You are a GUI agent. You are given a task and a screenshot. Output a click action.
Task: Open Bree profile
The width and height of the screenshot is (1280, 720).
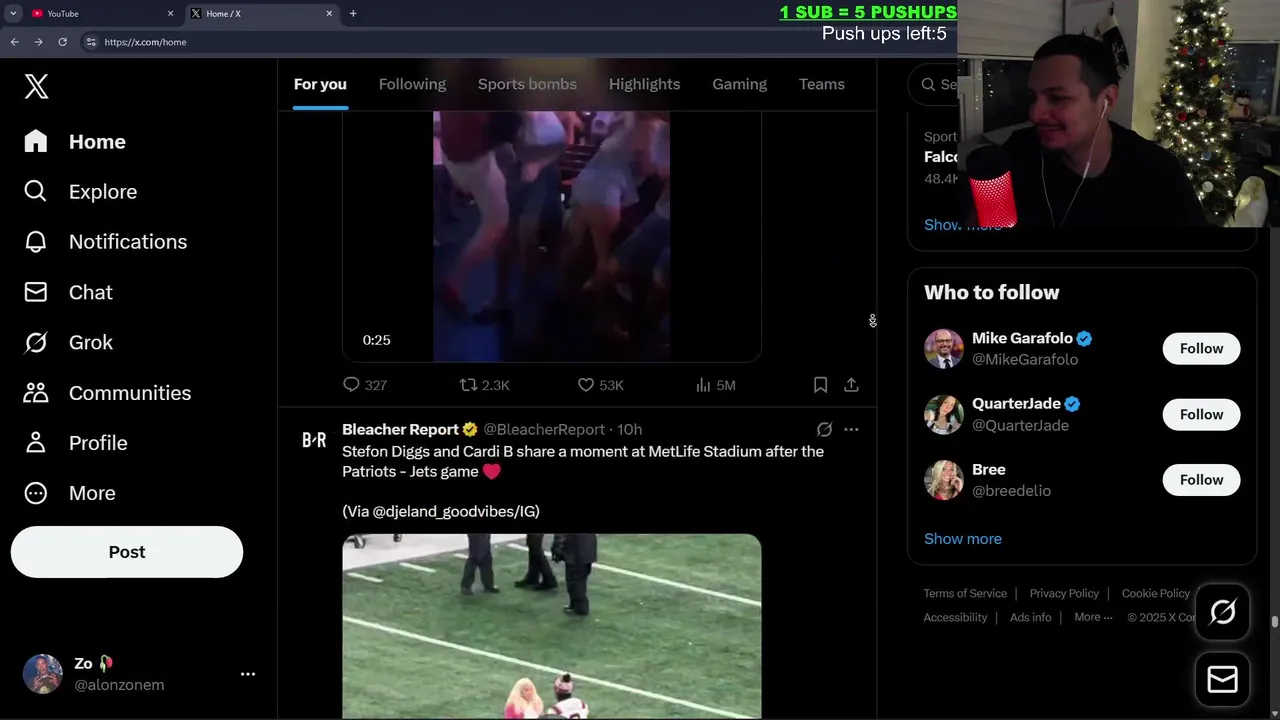click(x=989, y=469)
